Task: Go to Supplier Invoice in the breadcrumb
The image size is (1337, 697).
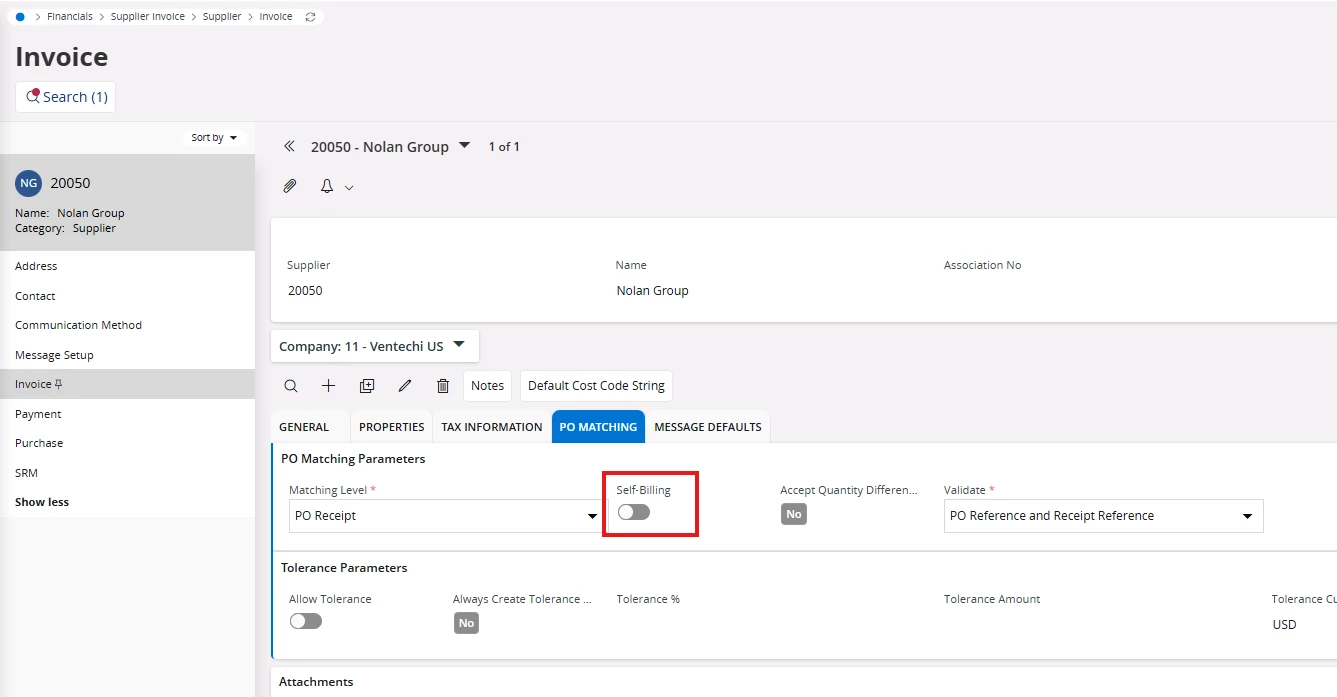Action: tap(148, 17)
